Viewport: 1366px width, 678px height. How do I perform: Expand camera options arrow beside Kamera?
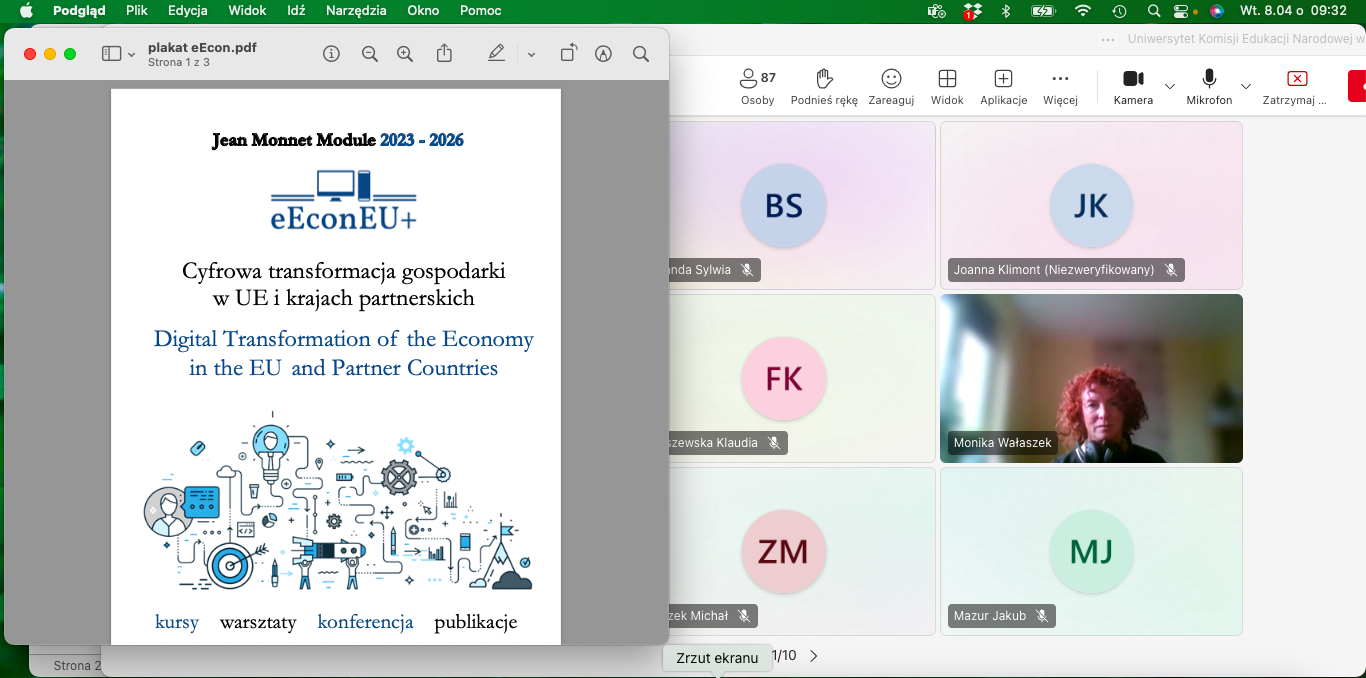point(1170,86)
